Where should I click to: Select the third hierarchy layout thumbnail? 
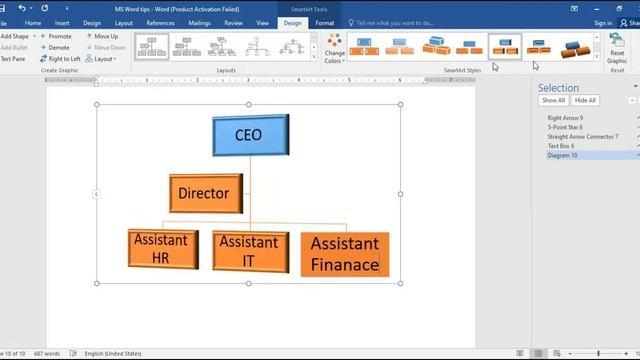click(222, 47)
